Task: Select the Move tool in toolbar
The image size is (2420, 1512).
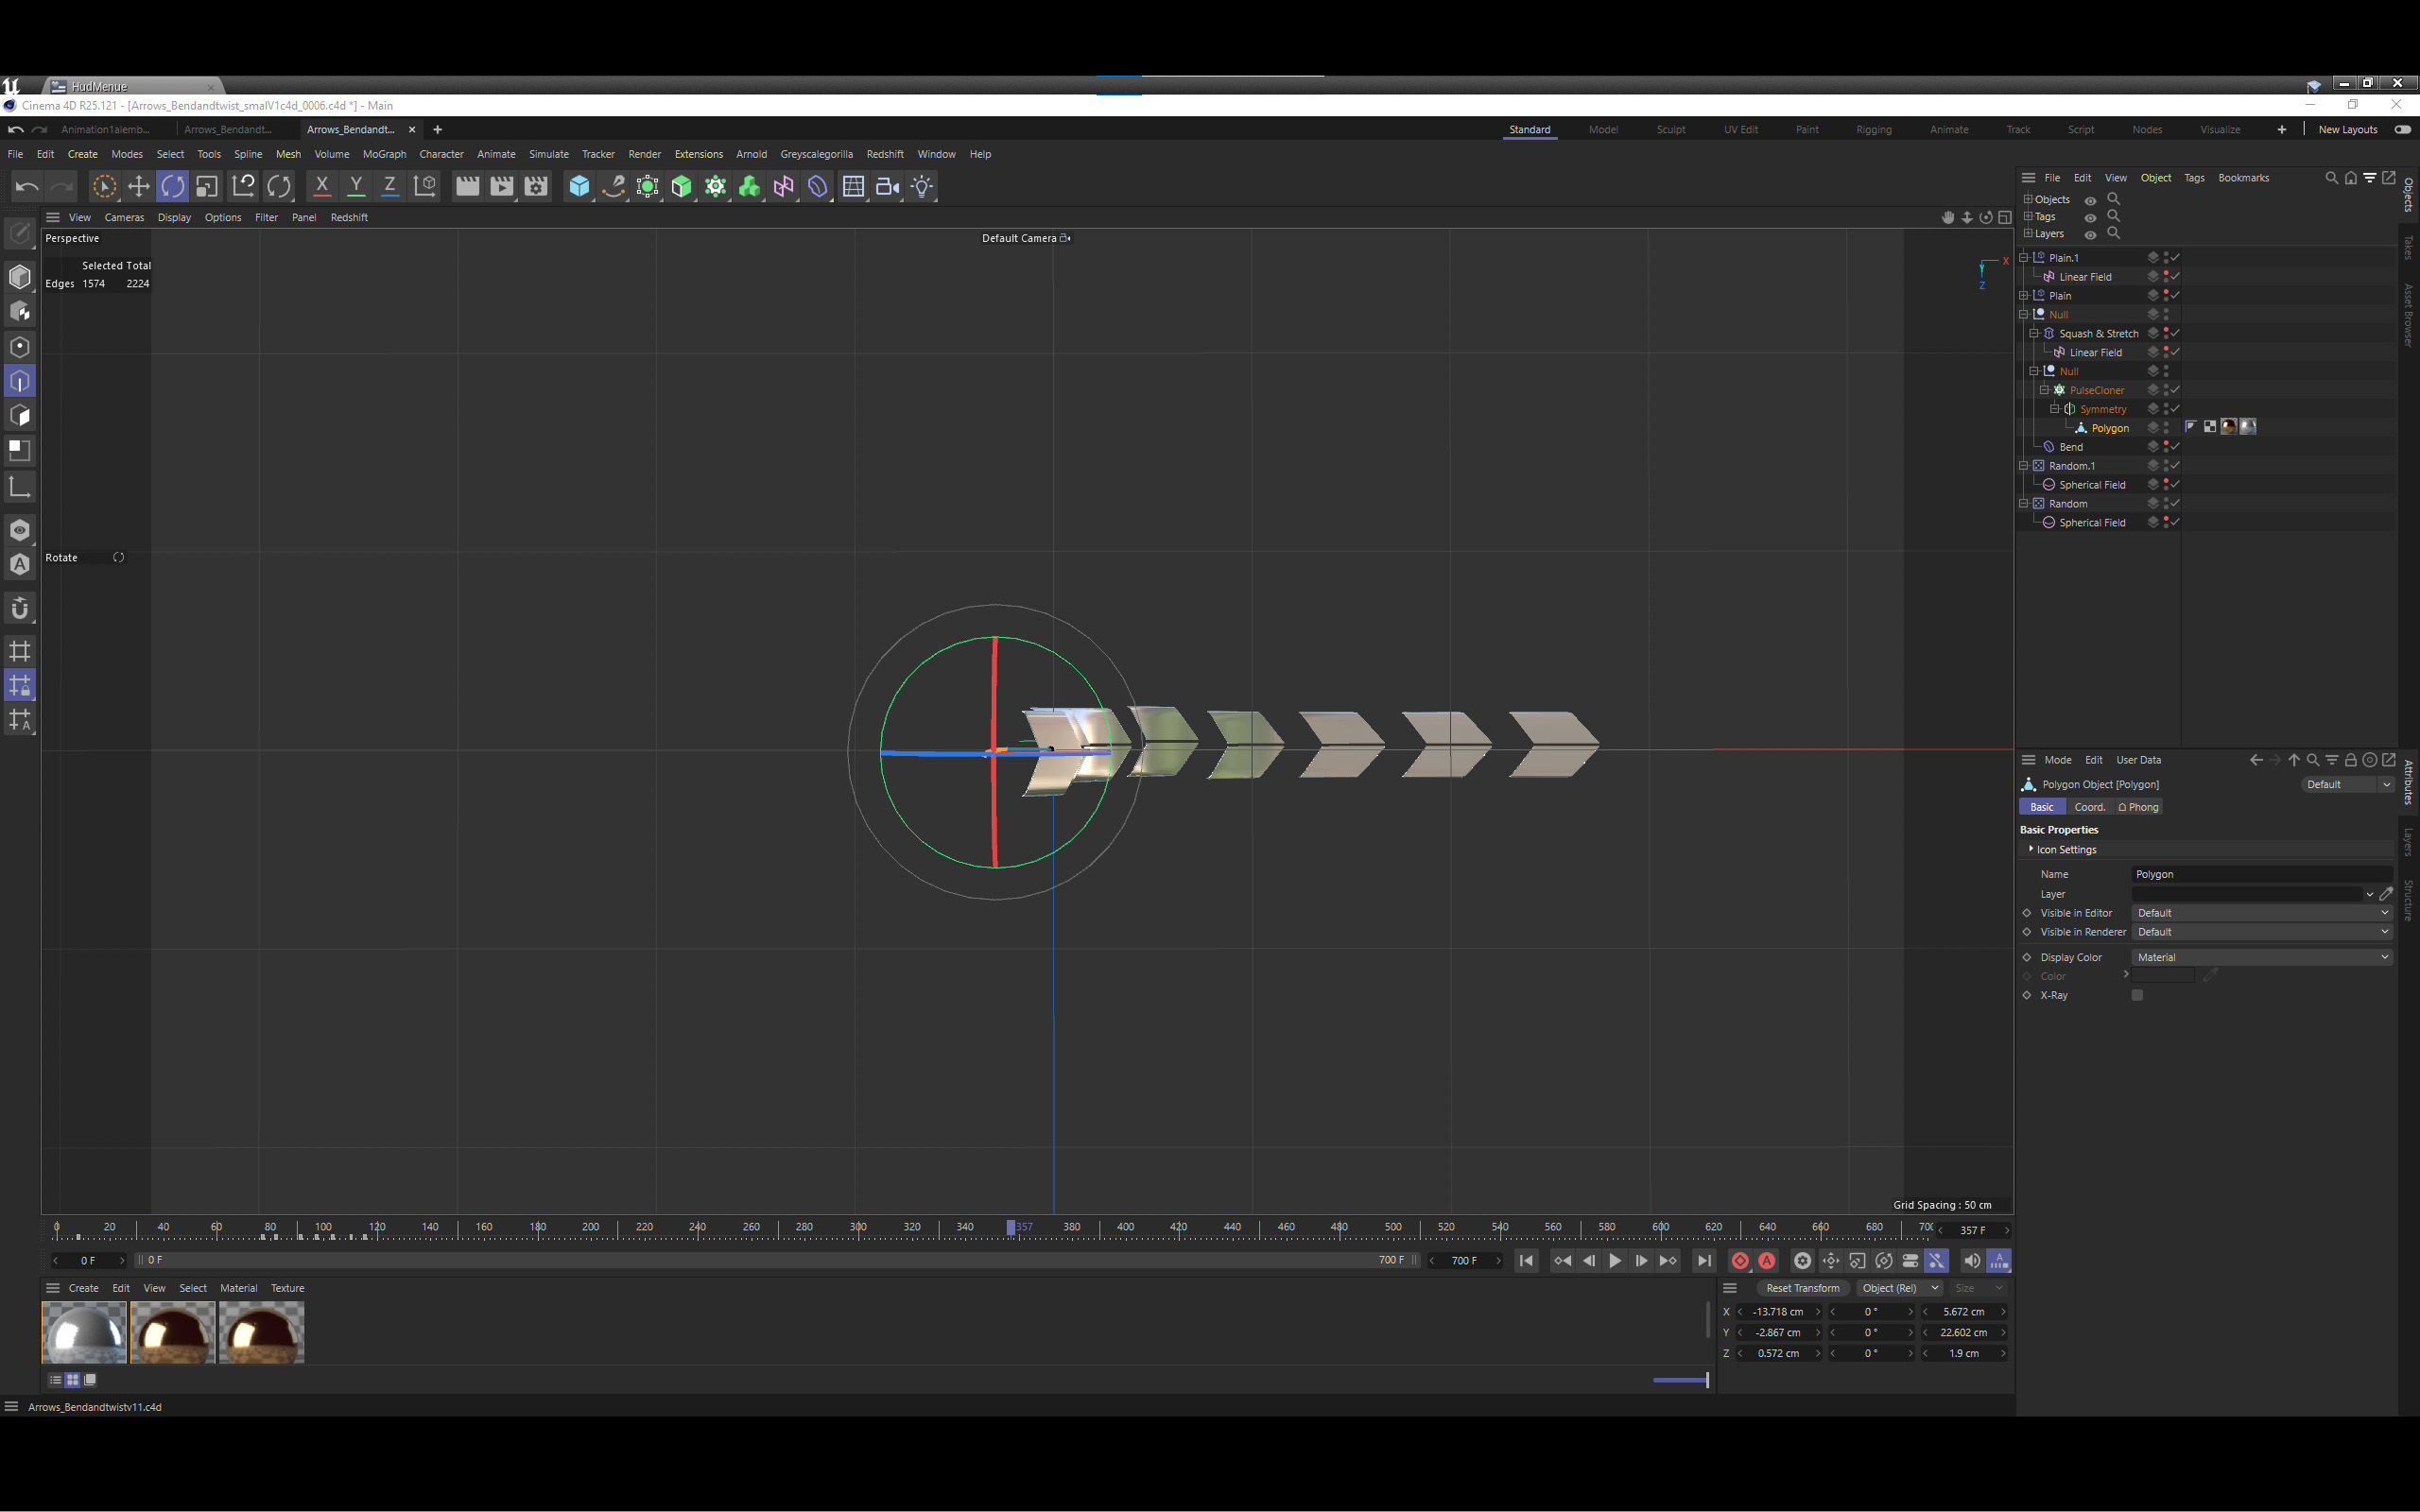Action: 138,186
